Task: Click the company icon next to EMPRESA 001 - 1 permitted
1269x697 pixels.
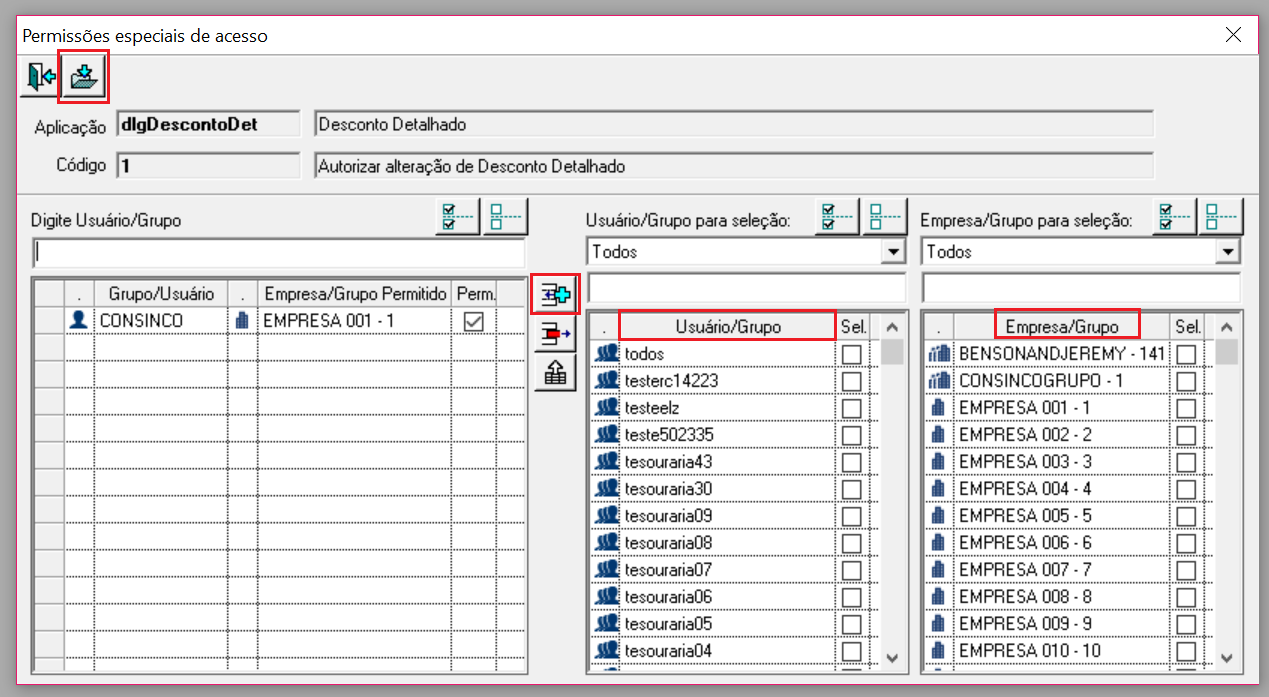Action: (x=241, y=321)
